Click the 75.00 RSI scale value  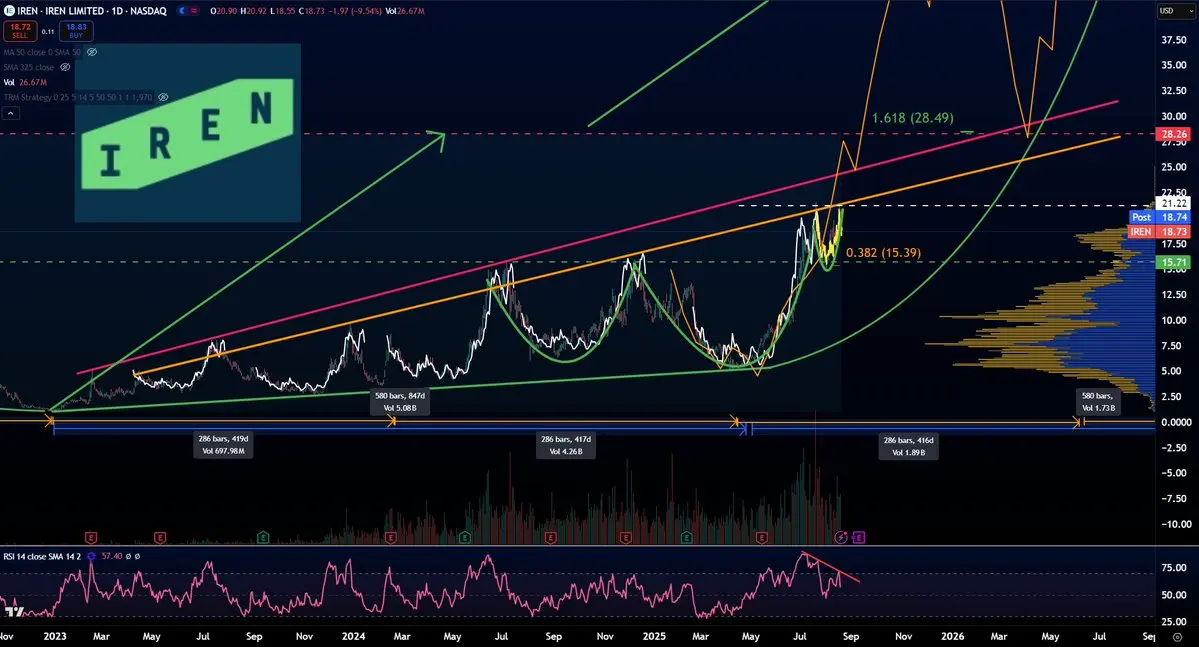(1174, 568)
